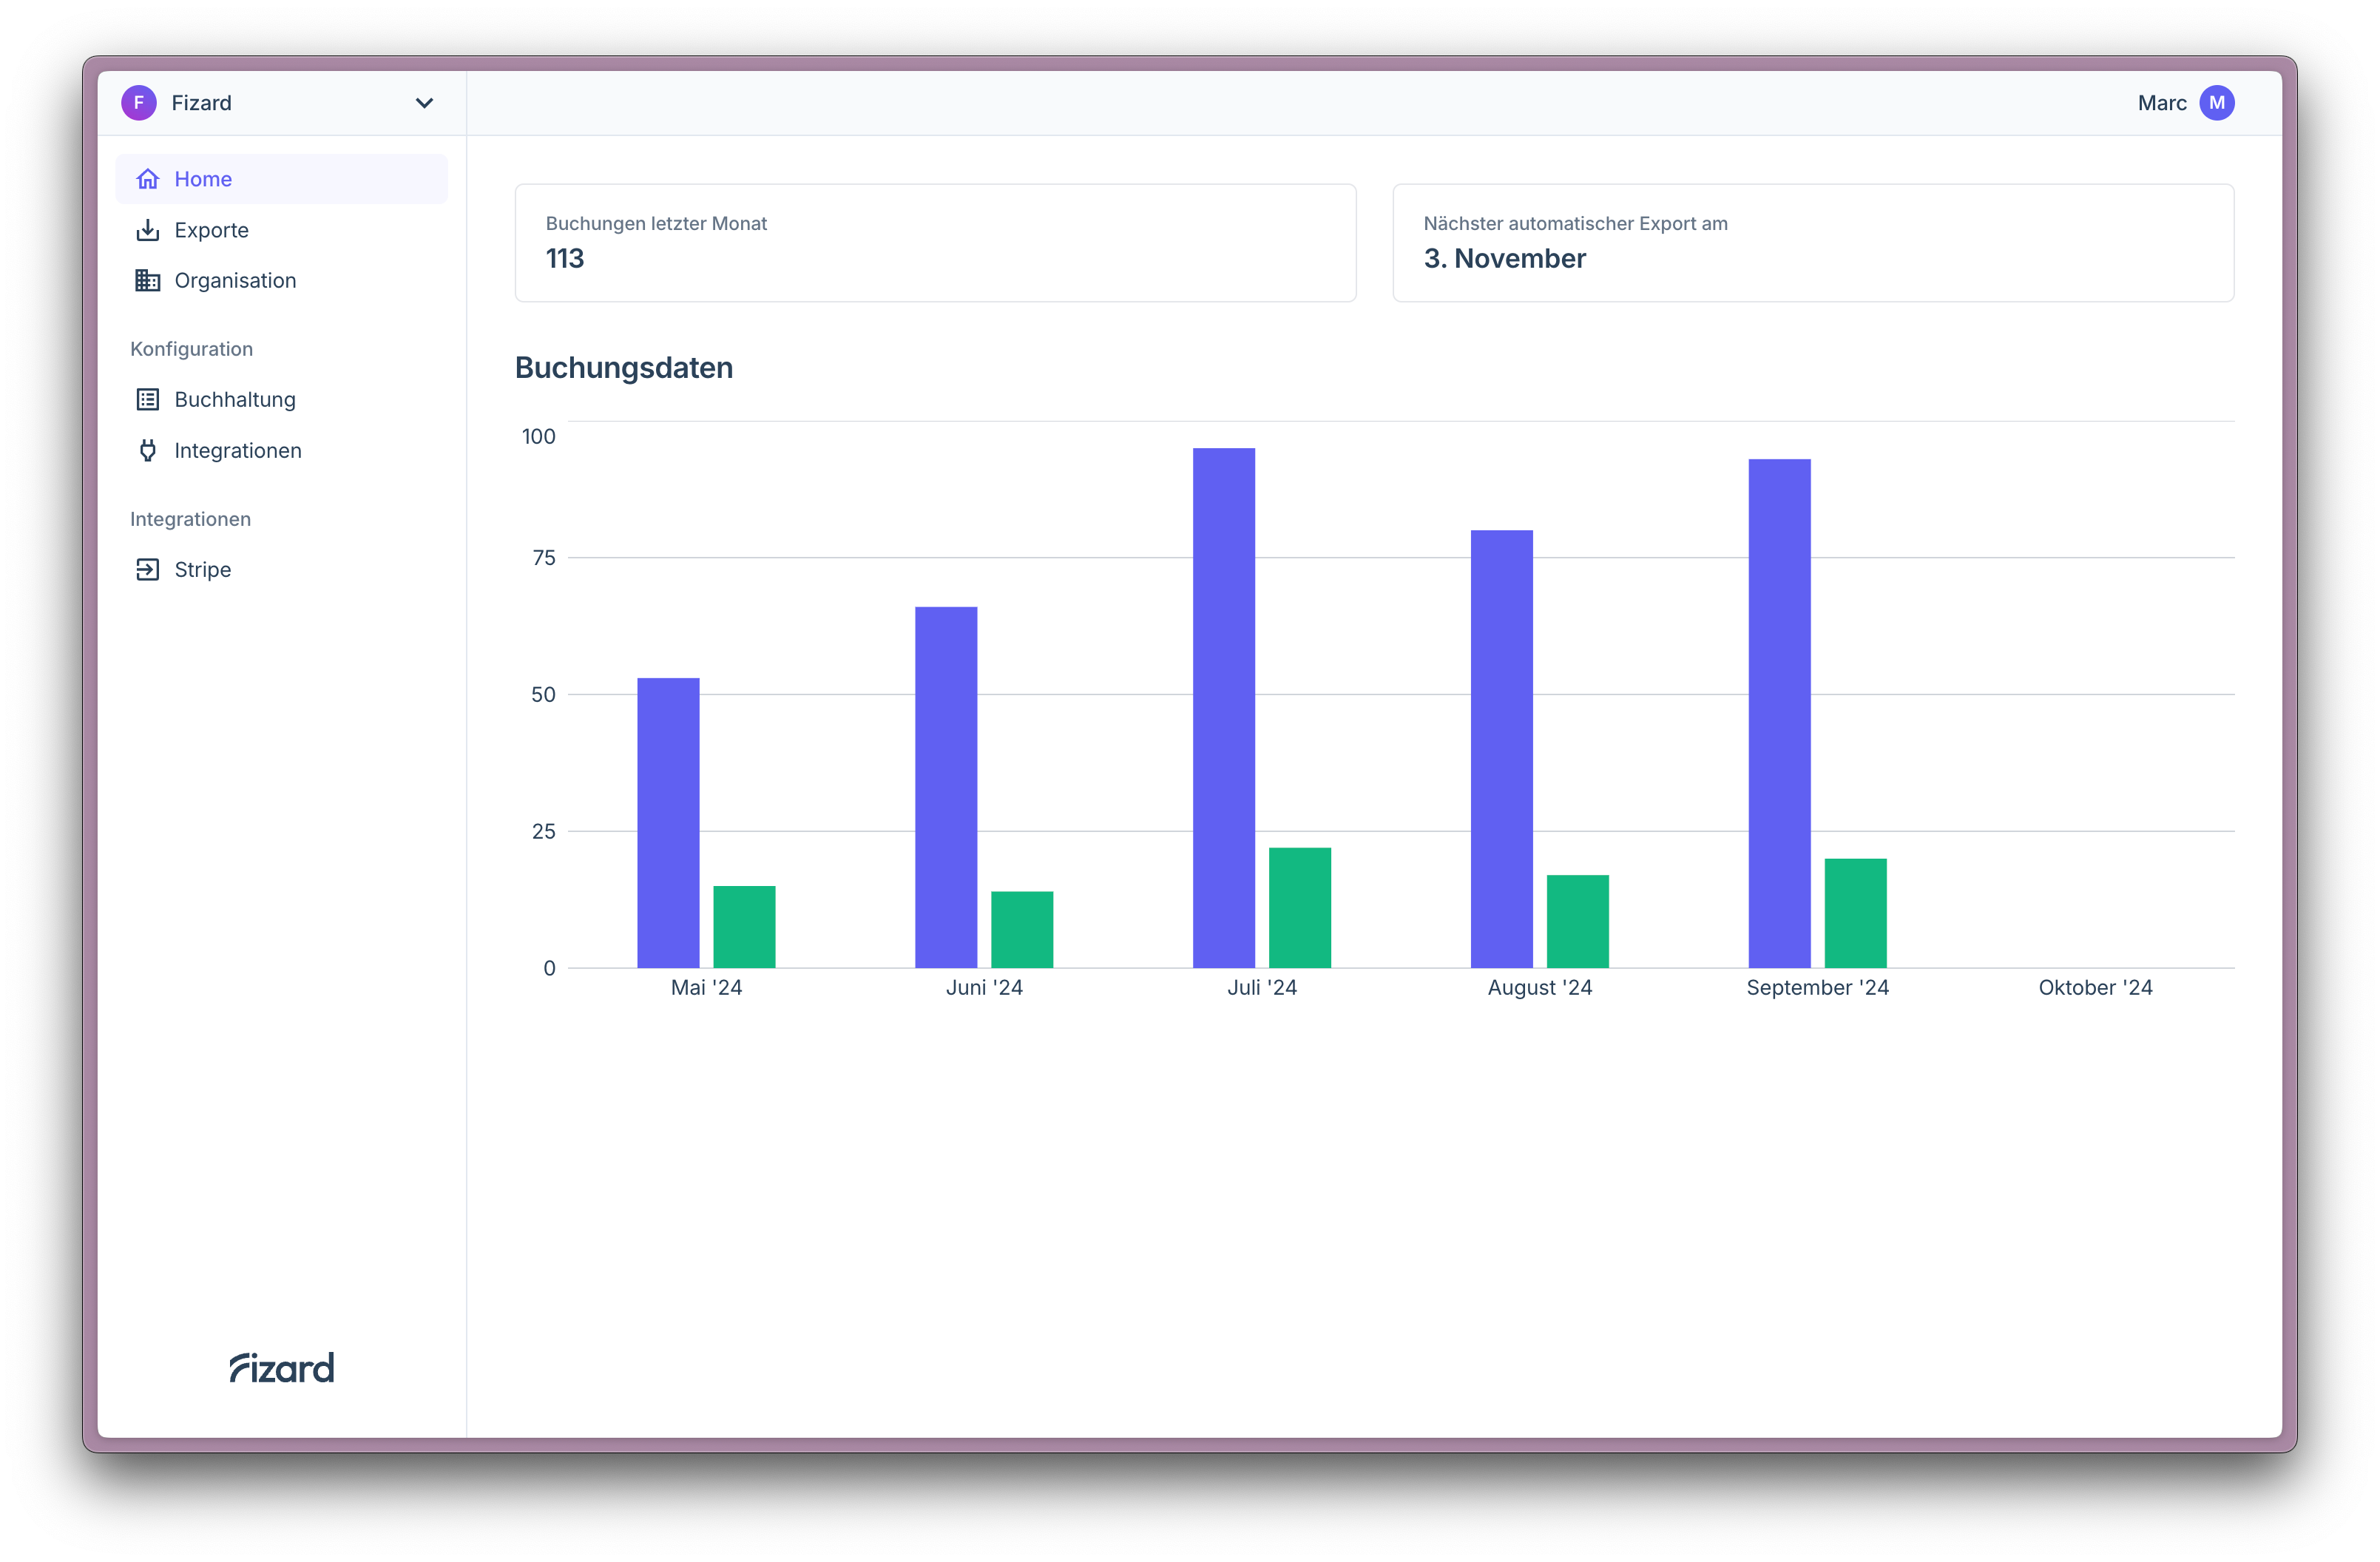Expand the Fizard organisation chevron
Screen dimensions: 2380x1562
point(424,103)
